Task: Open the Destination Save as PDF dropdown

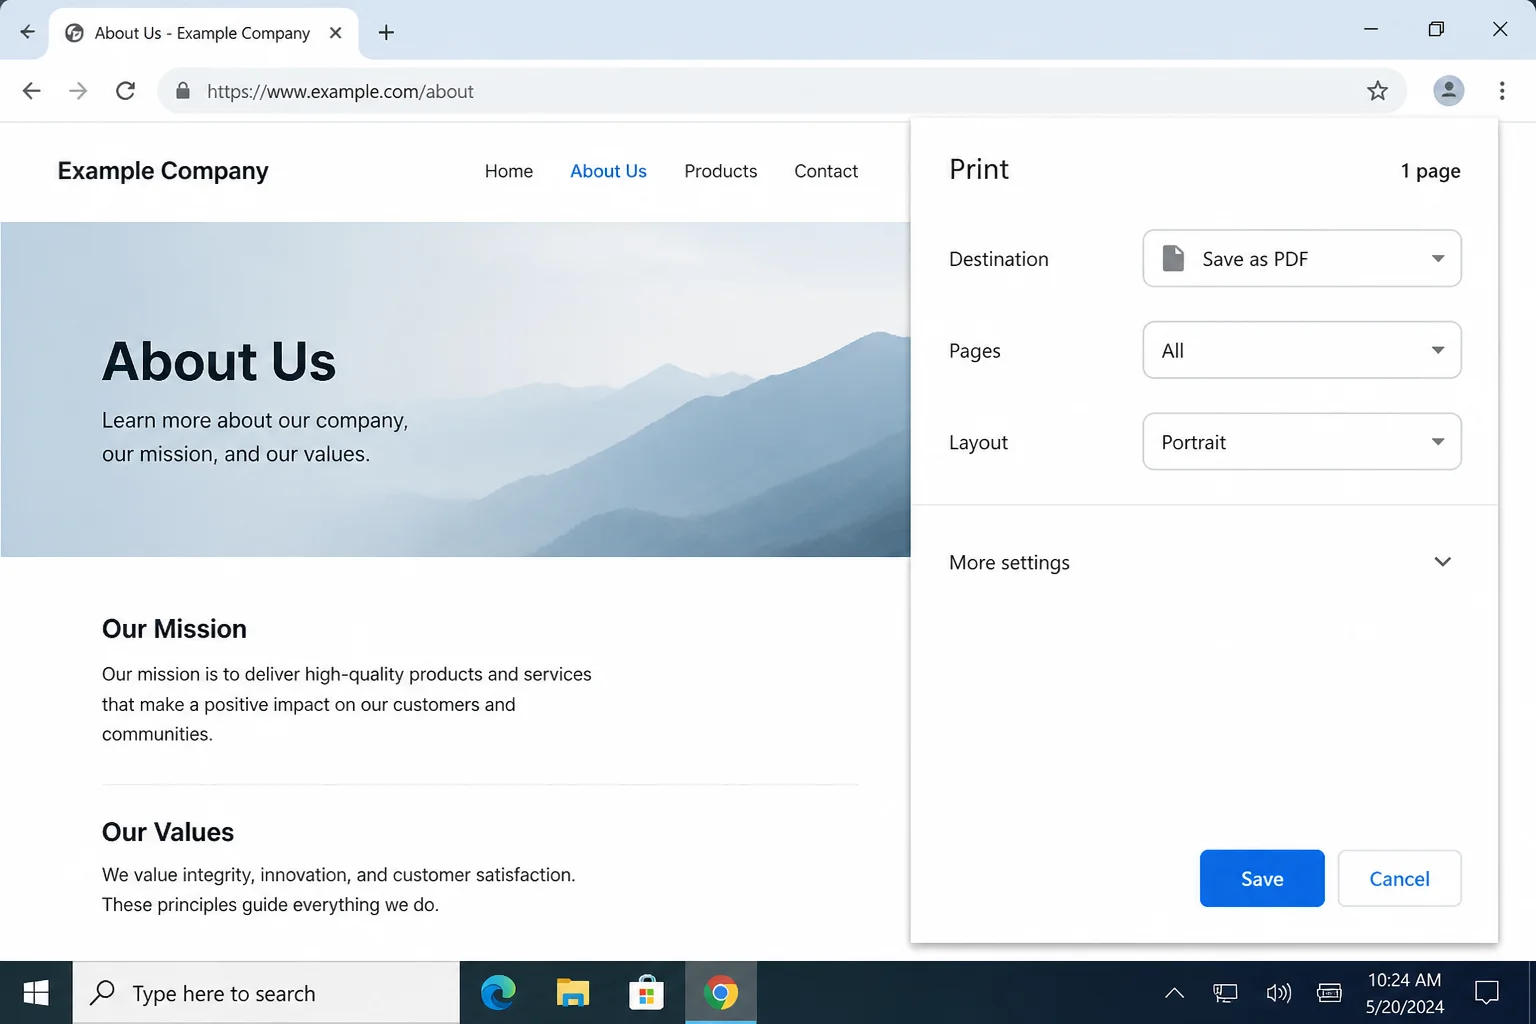Action: pyautogui.click(x=1302, y=259)
